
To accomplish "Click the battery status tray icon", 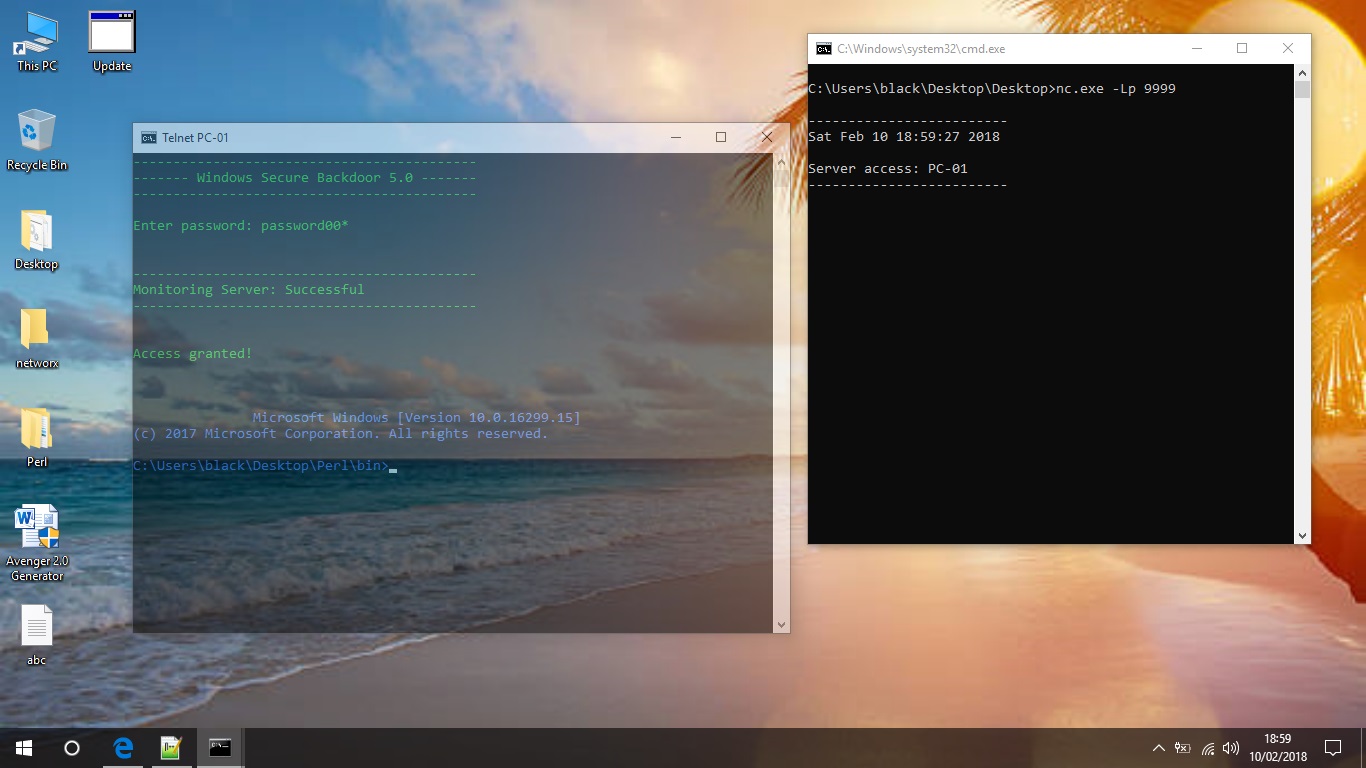I will (1183, 748).
